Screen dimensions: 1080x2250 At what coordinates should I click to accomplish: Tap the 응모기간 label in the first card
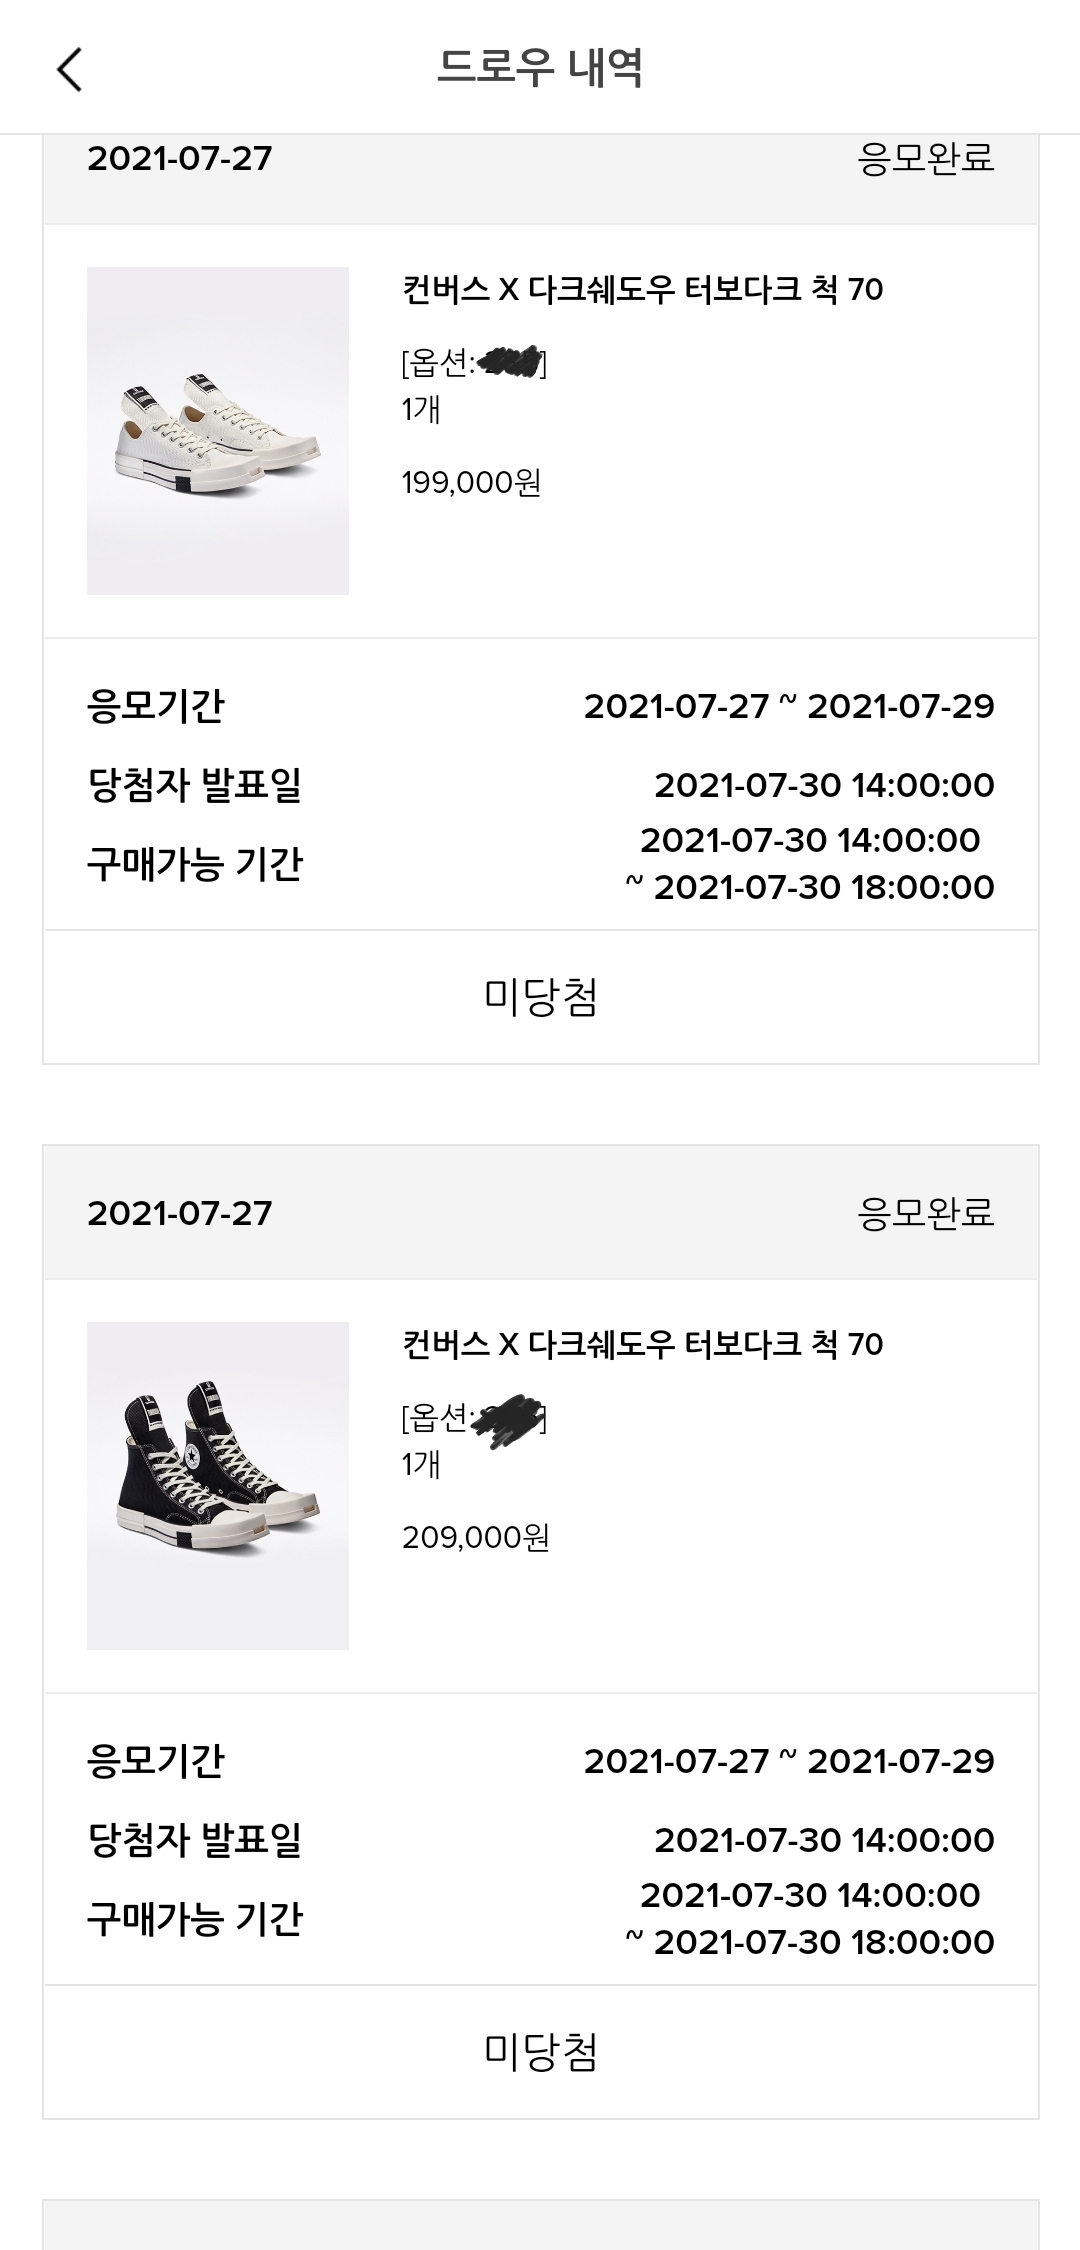tap(156, 706)
